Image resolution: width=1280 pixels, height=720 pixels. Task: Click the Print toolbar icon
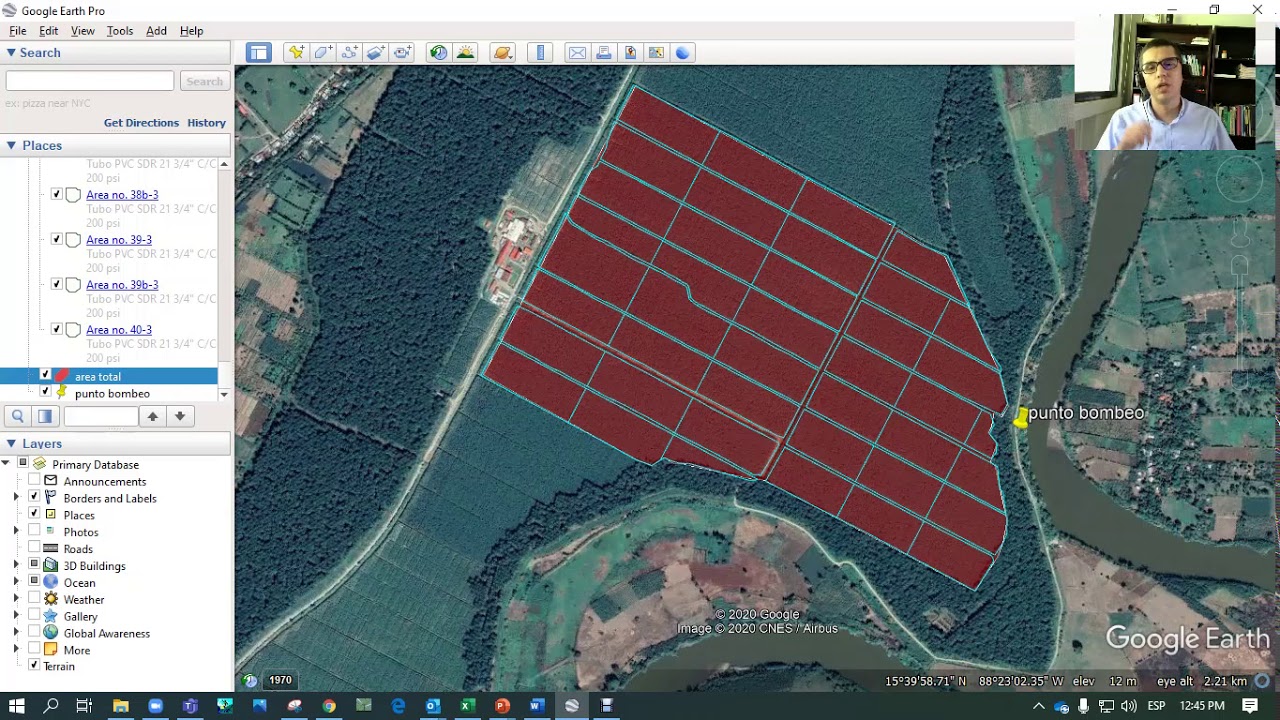(604, 53)
